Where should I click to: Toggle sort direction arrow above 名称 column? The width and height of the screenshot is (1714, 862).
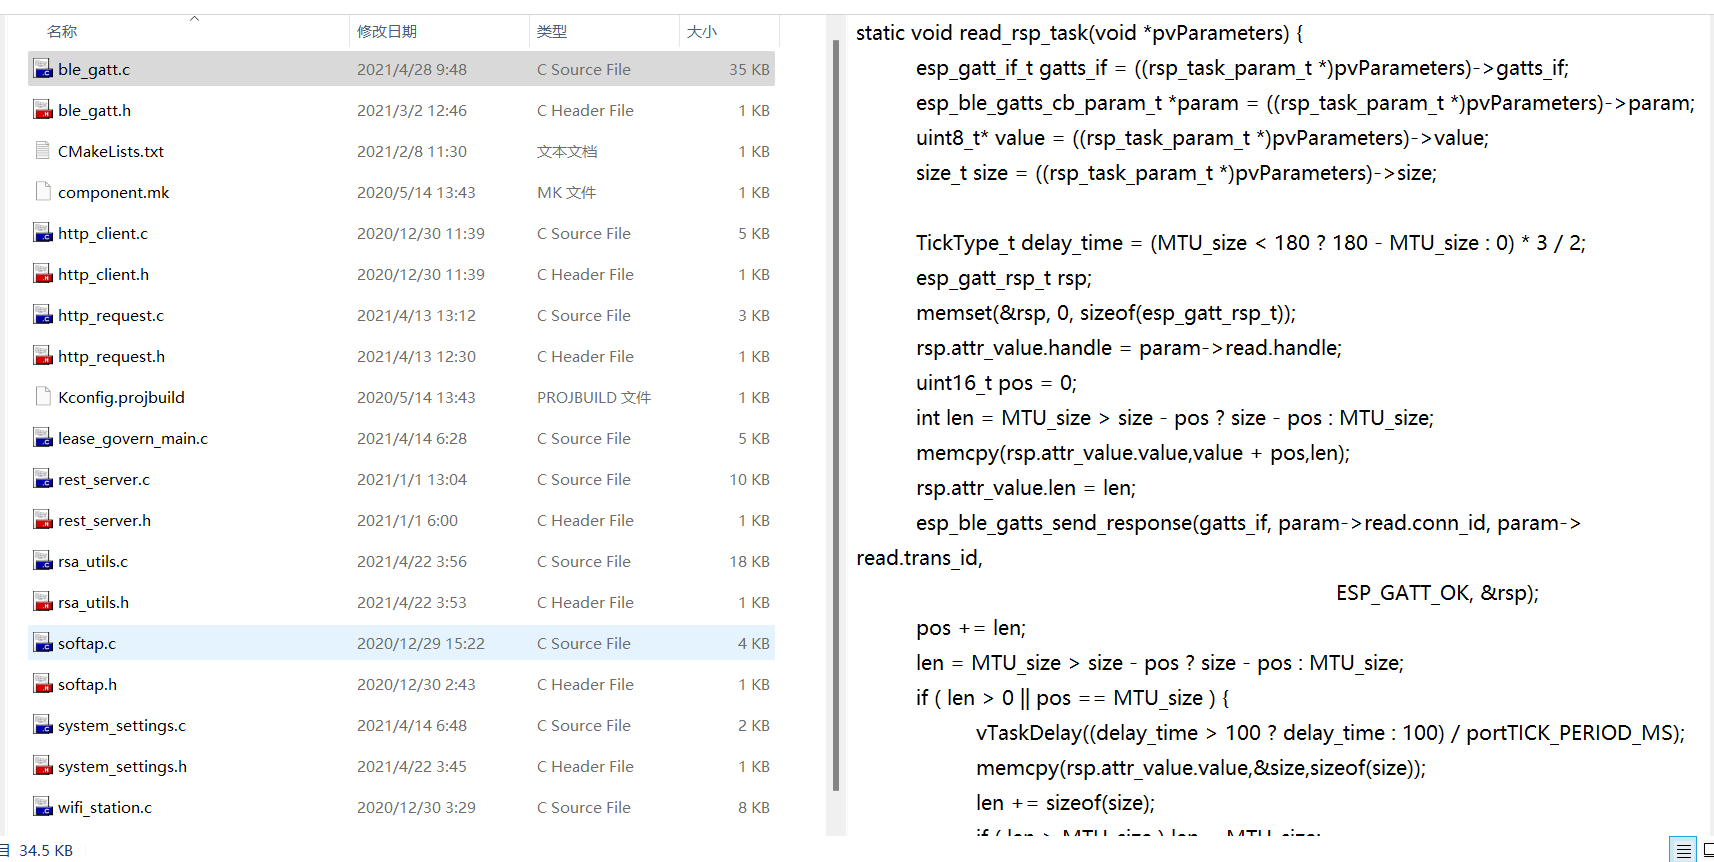[x=194, y=18]
